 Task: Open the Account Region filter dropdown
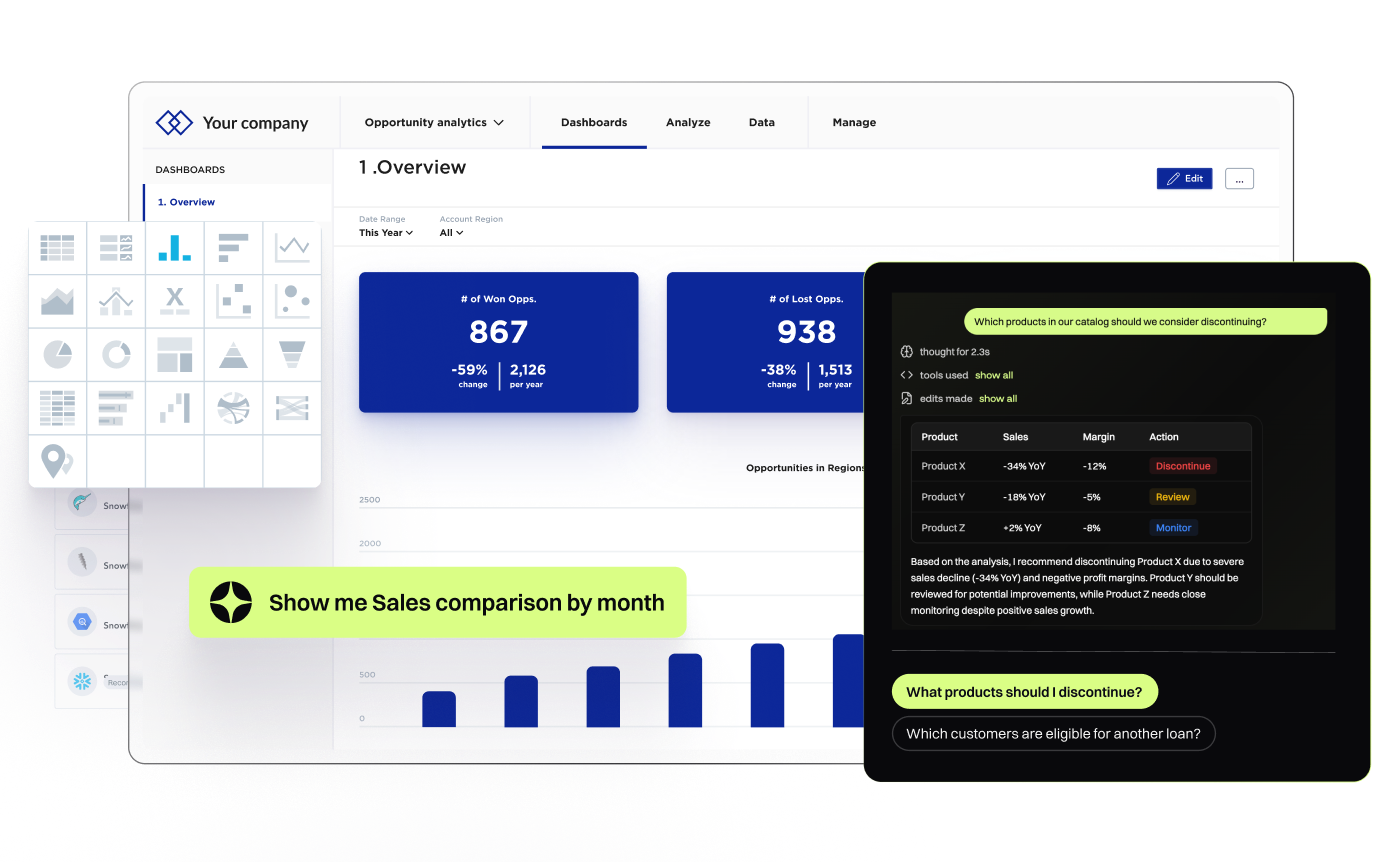coord(451,232)
